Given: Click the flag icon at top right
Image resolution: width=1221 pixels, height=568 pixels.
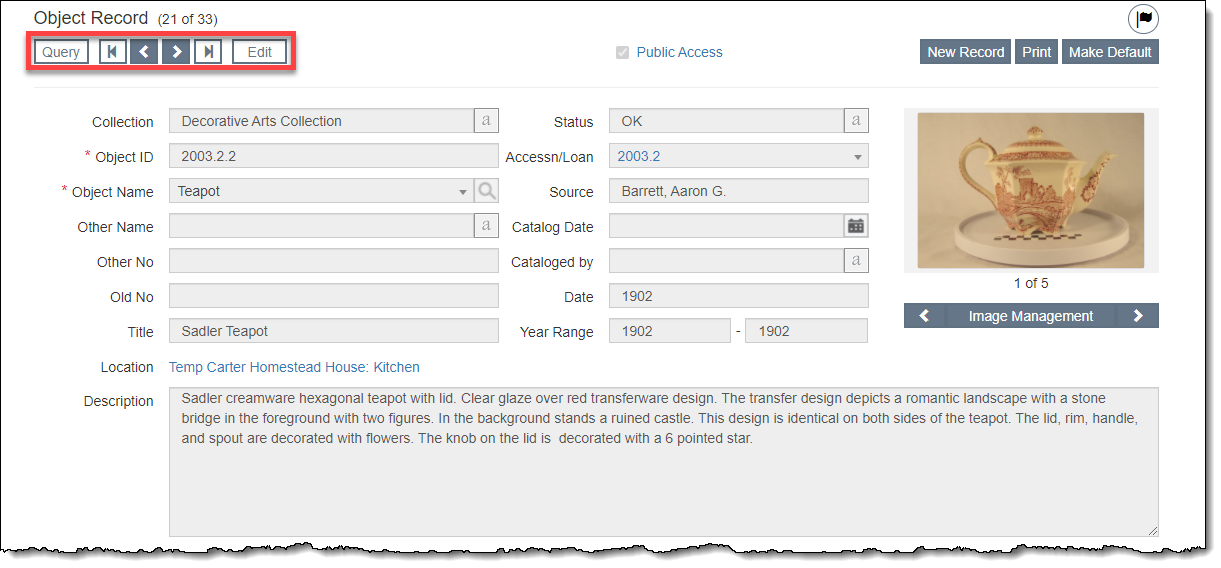Looking at the screenshot, I should 1143,19.
